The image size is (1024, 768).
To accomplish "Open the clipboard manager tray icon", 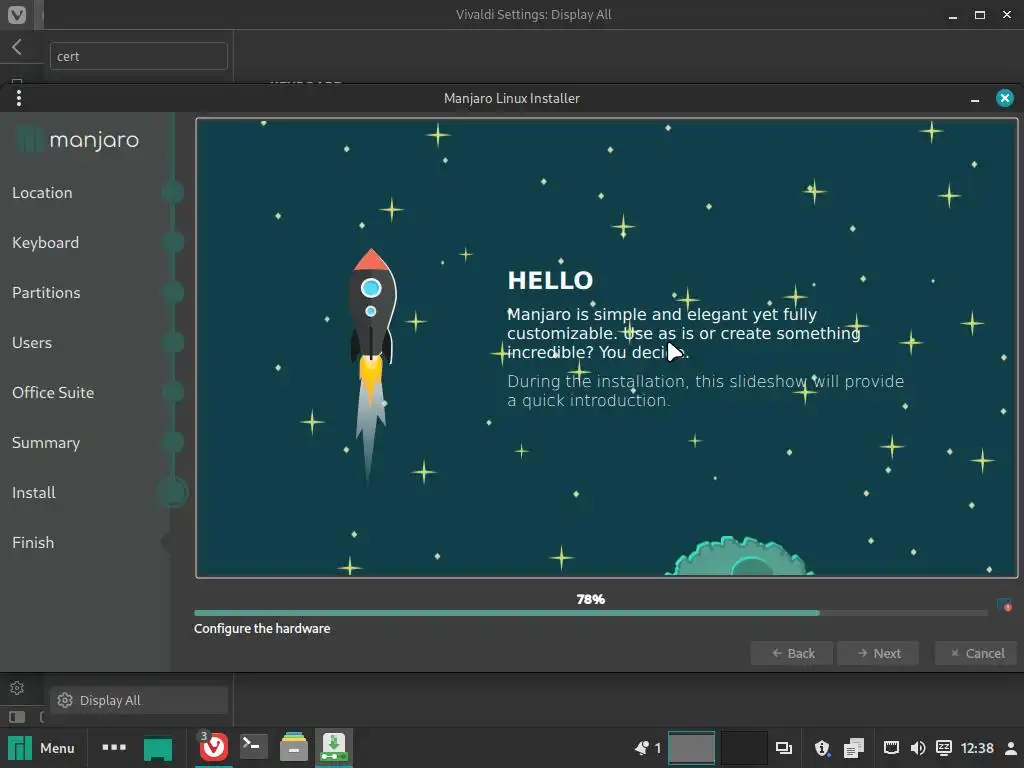I will pyautogui.click(x=854, y=748).
